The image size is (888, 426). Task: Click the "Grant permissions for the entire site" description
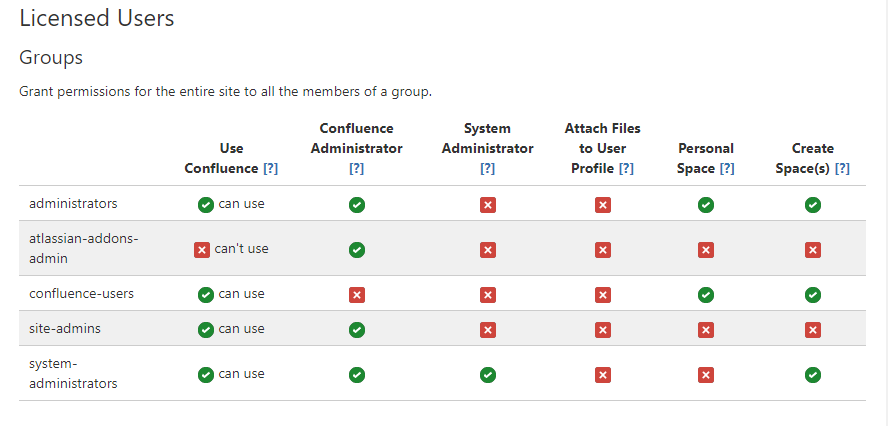tap(225, 92)
